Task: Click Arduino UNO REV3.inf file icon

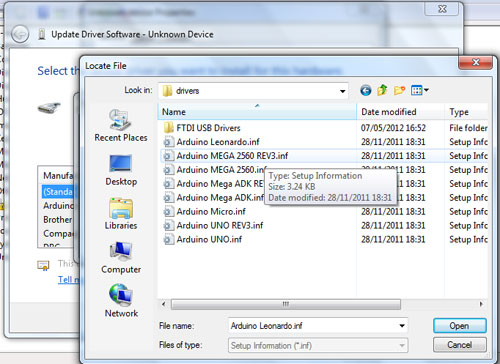Action: click(169, 226)
